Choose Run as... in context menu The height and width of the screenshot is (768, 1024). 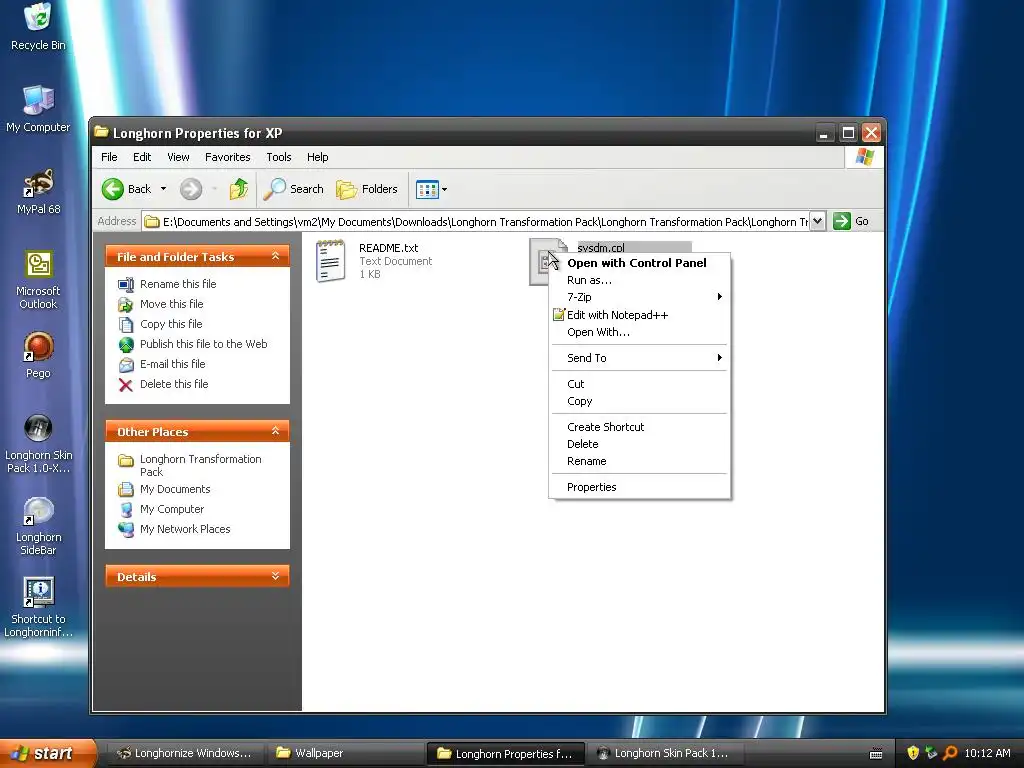pyautogui.click(x=640, y=280)
